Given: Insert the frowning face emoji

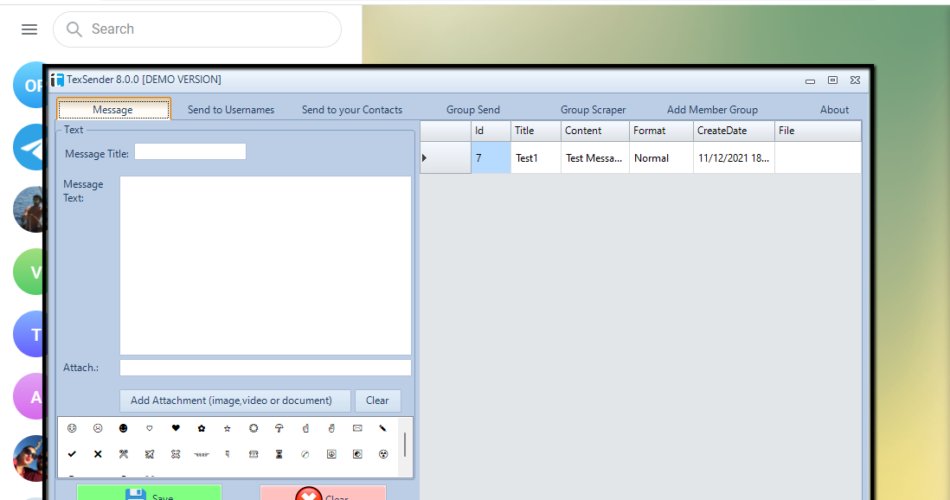Looking at the screenshot, I should pyautogui.click(x=98, y=428).
